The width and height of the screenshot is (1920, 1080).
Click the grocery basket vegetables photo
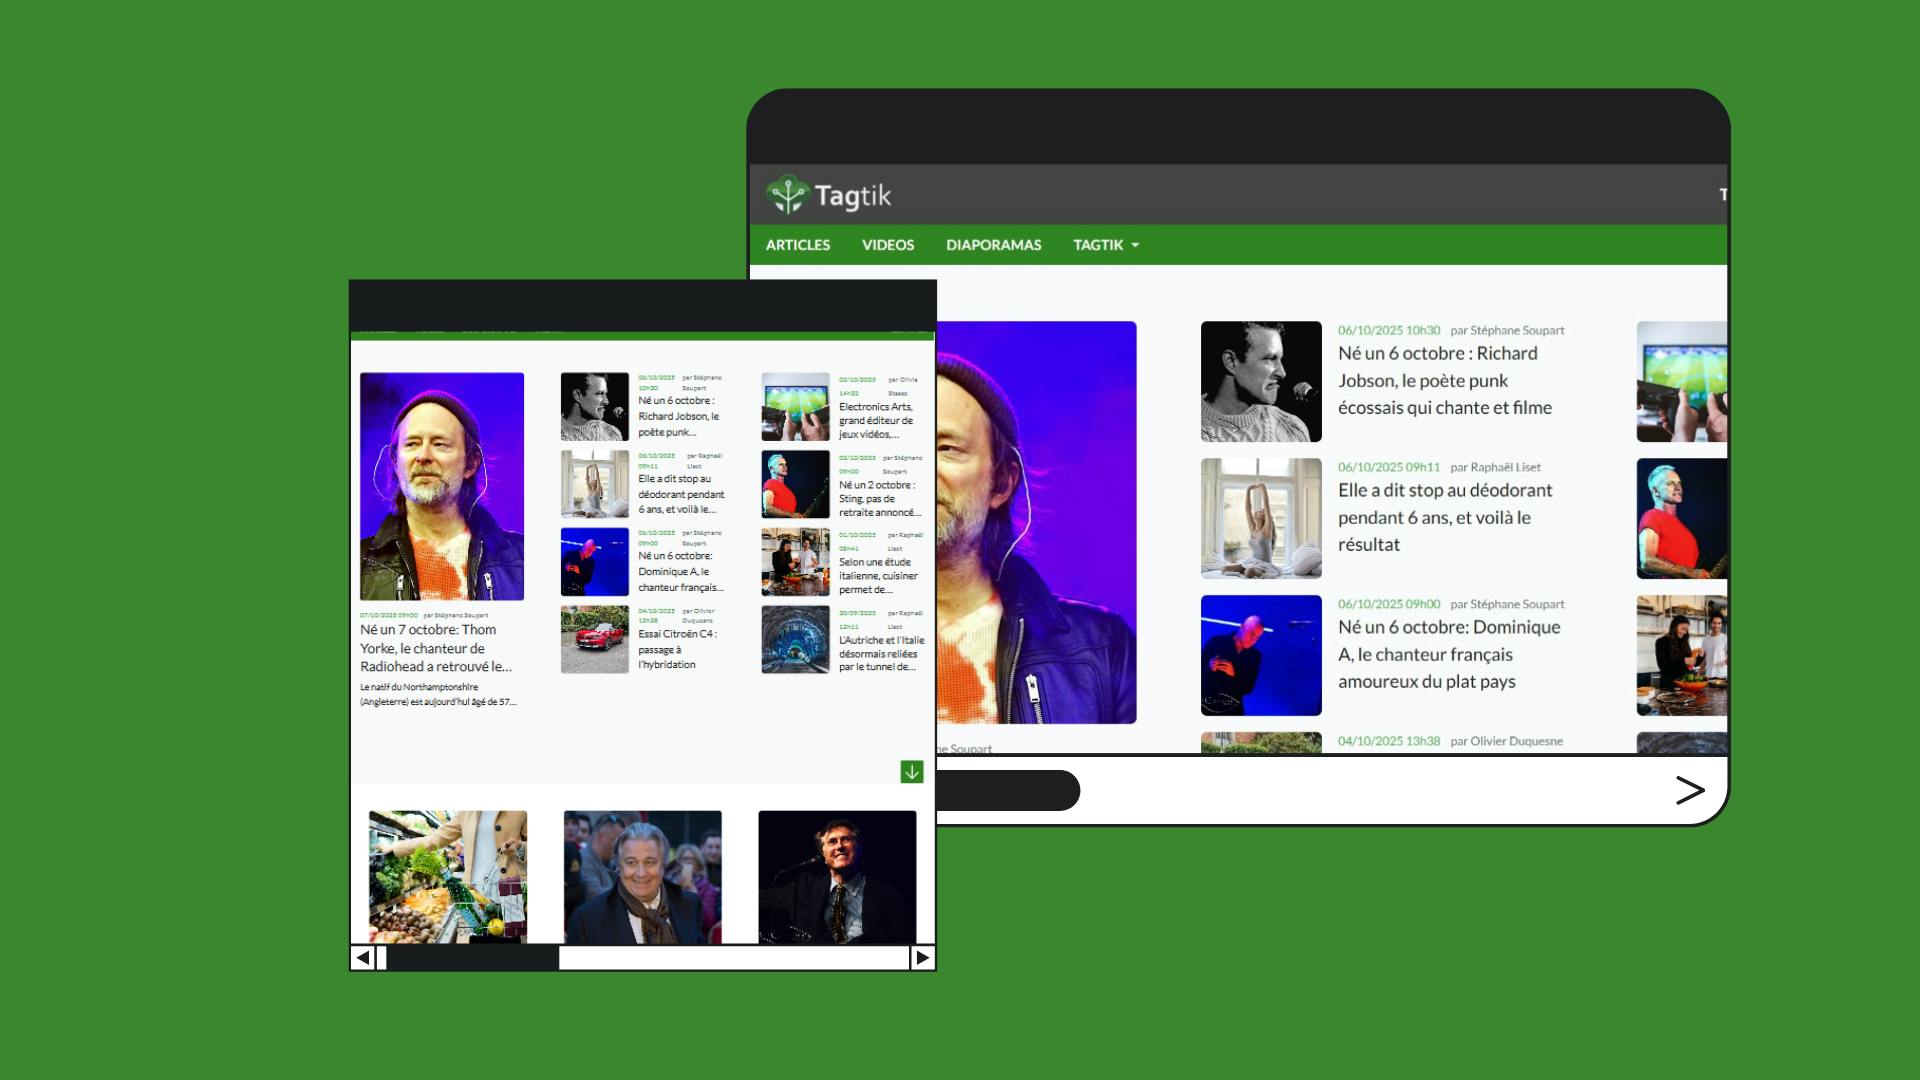(447, 876)
